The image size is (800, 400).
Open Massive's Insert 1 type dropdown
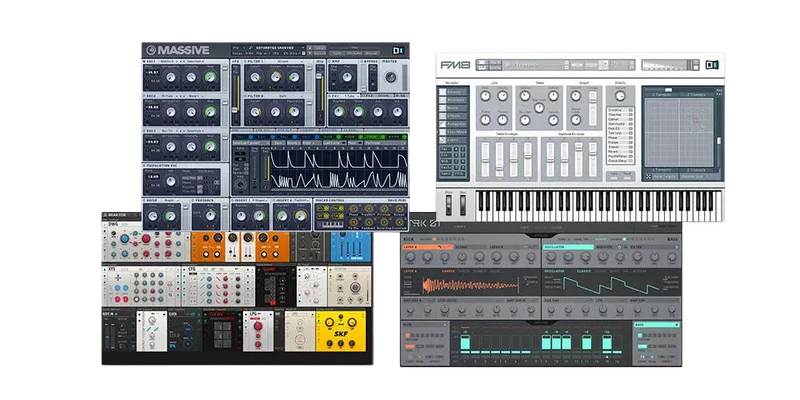[x=260, y=201]
